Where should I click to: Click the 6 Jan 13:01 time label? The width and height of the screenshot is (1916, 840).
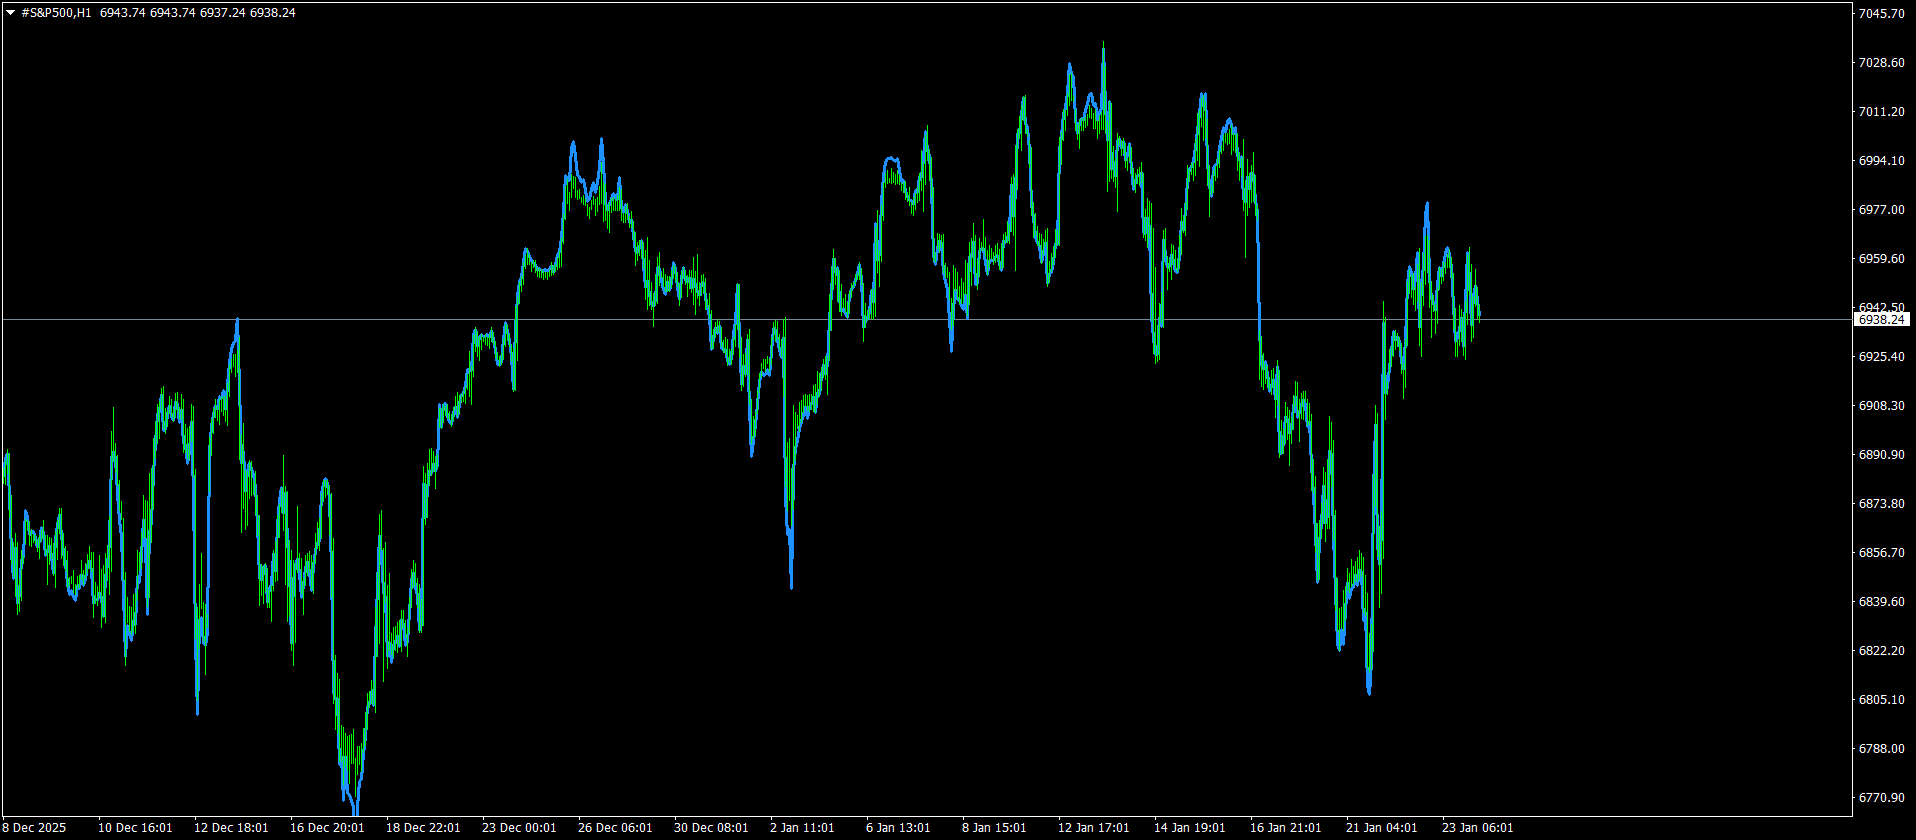pos(898,828)
